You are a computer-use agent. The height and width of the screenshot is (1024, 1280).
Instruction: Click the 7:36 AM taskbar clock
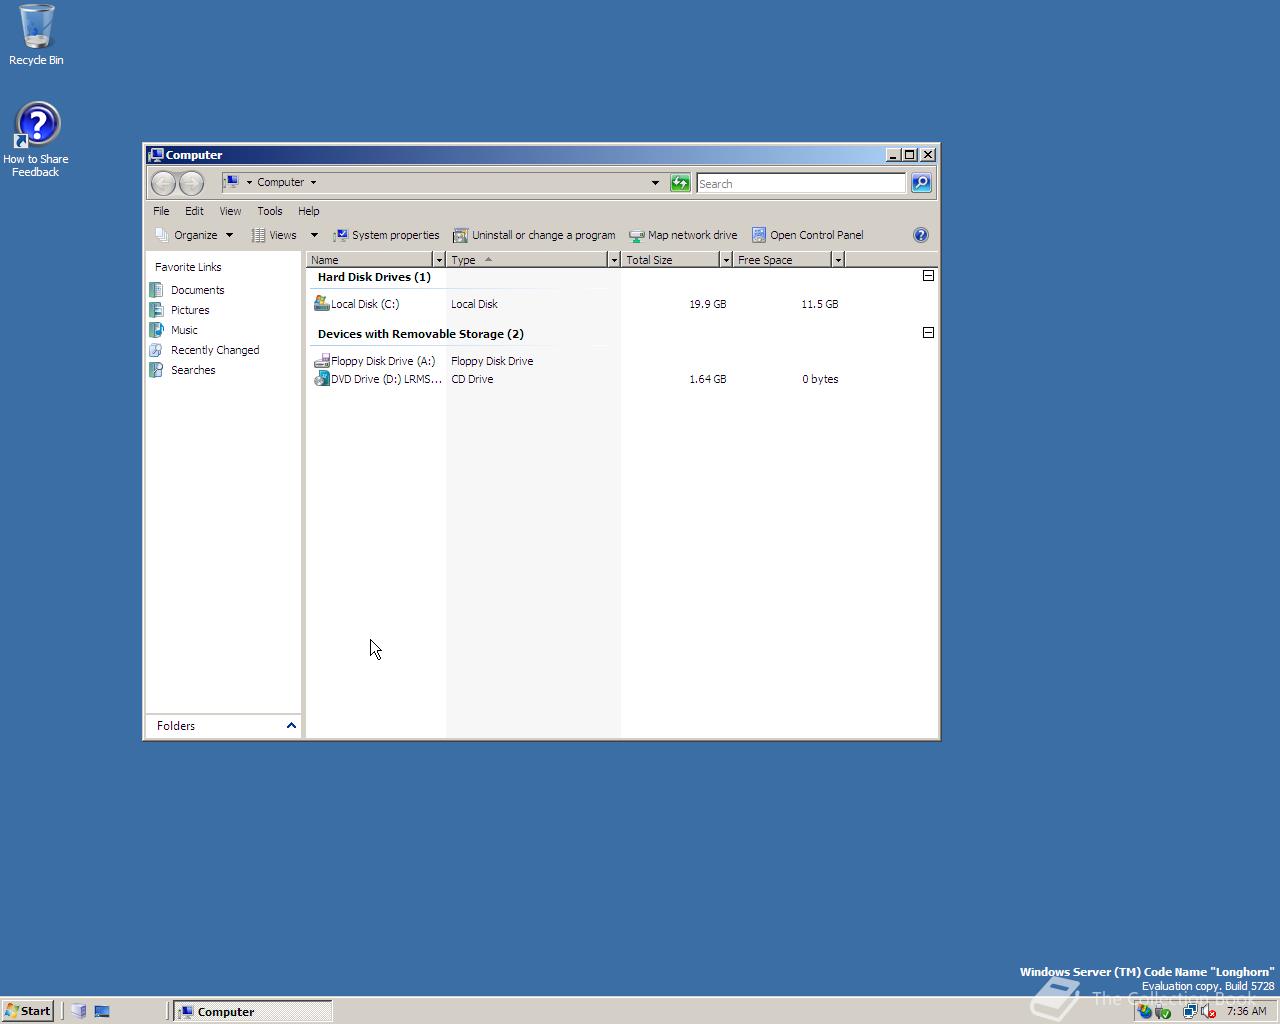click(1246, 1011)
